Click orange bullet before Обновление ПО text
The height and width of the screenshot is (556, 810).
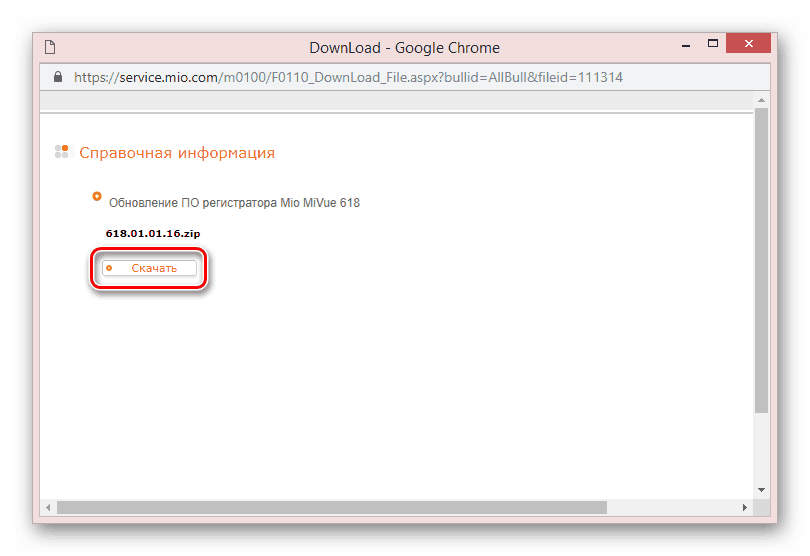tap(97, 196)
